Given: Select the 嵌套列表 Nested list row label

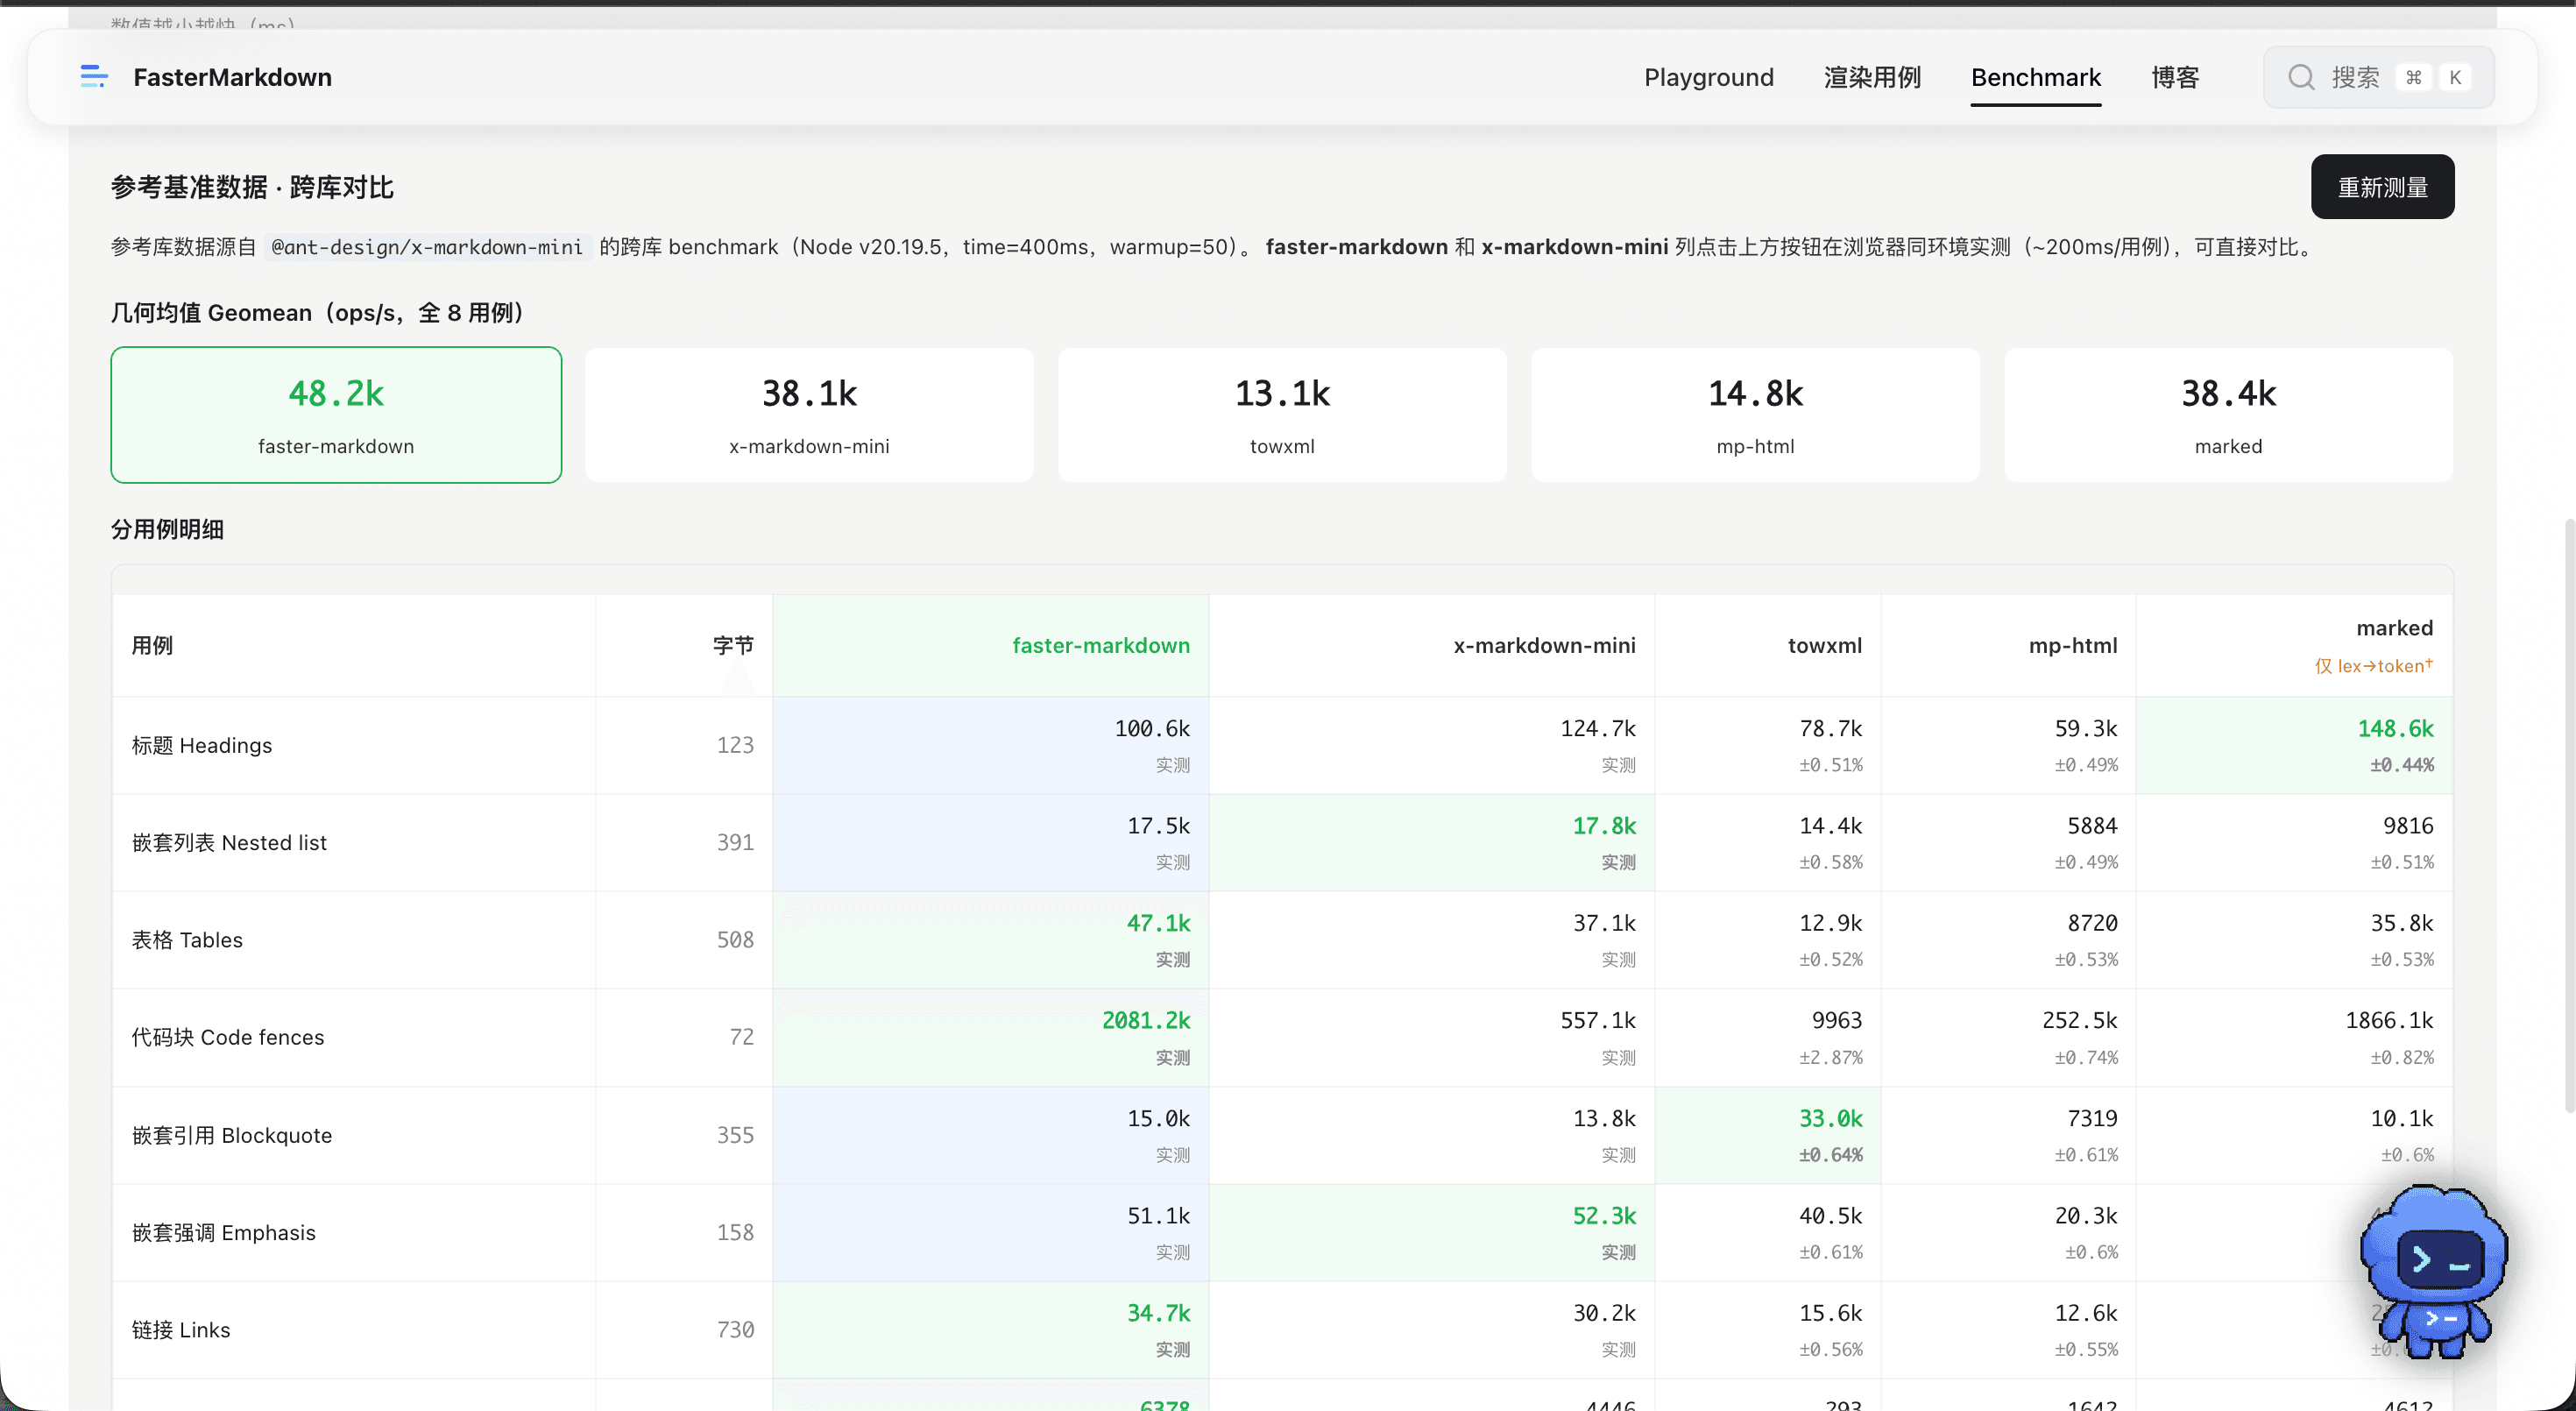Looking at the screenshot, I should click(229, 842).
